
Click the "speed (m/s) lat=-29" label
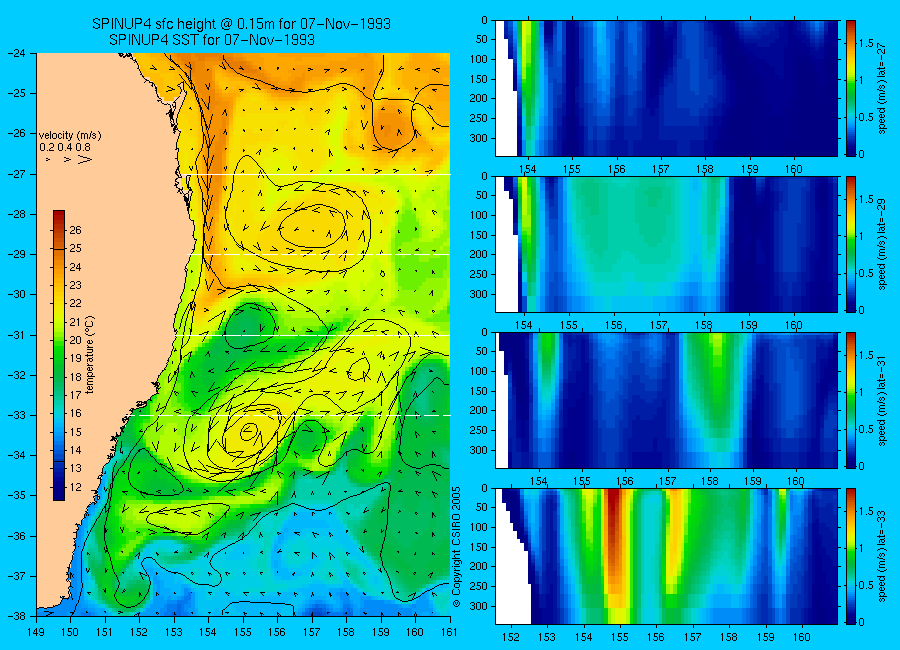(x=883, y=244)
